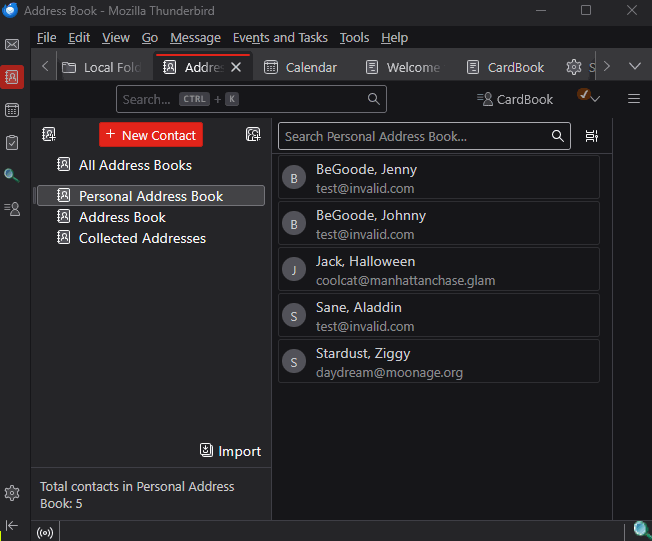Open list display options icon
The width and height of the screenshot is (652, 541).
[x=591, y=136]
